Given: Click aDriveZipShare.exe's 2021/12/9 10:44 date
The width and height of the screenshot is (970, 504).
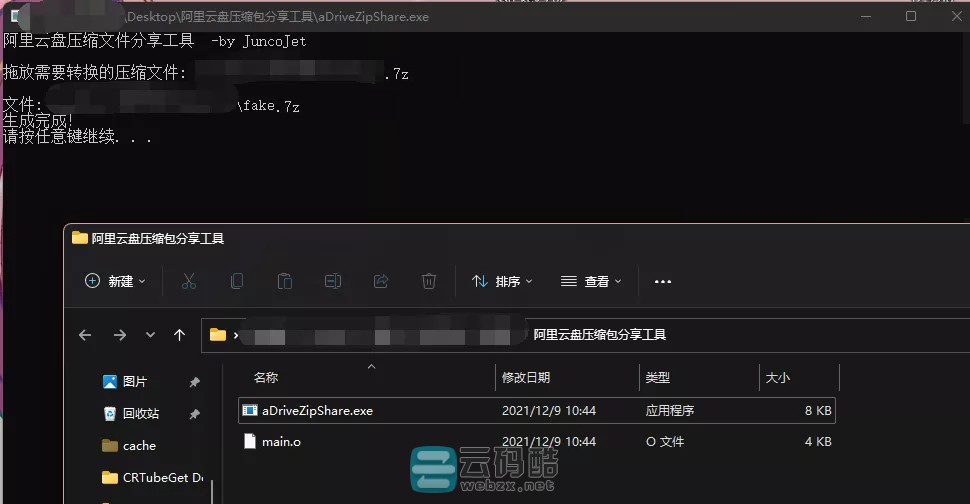Looking at the screenshot, I should click(549, 411).
